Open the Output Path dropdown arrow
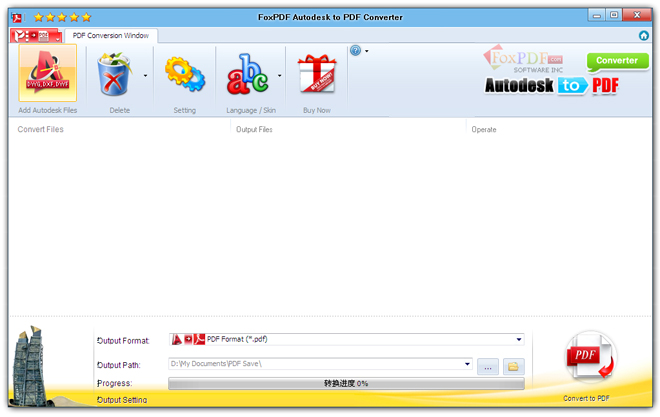Image resolution: width=660 pixels, height=417 pixels. tap(467, 364)
